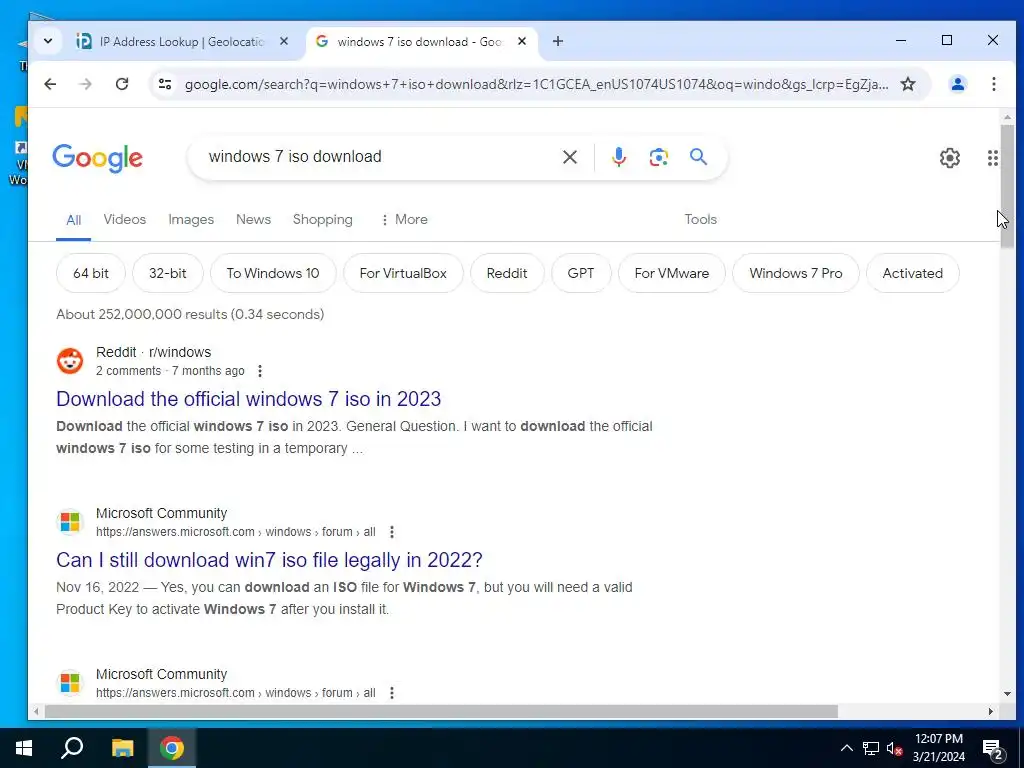Click the scroll right arrow
This screenshot has width=1024, height=768.
(x=991, y=711)
